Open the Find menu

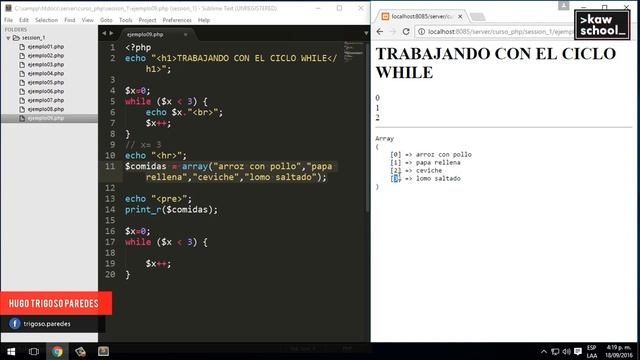[69, 20]
